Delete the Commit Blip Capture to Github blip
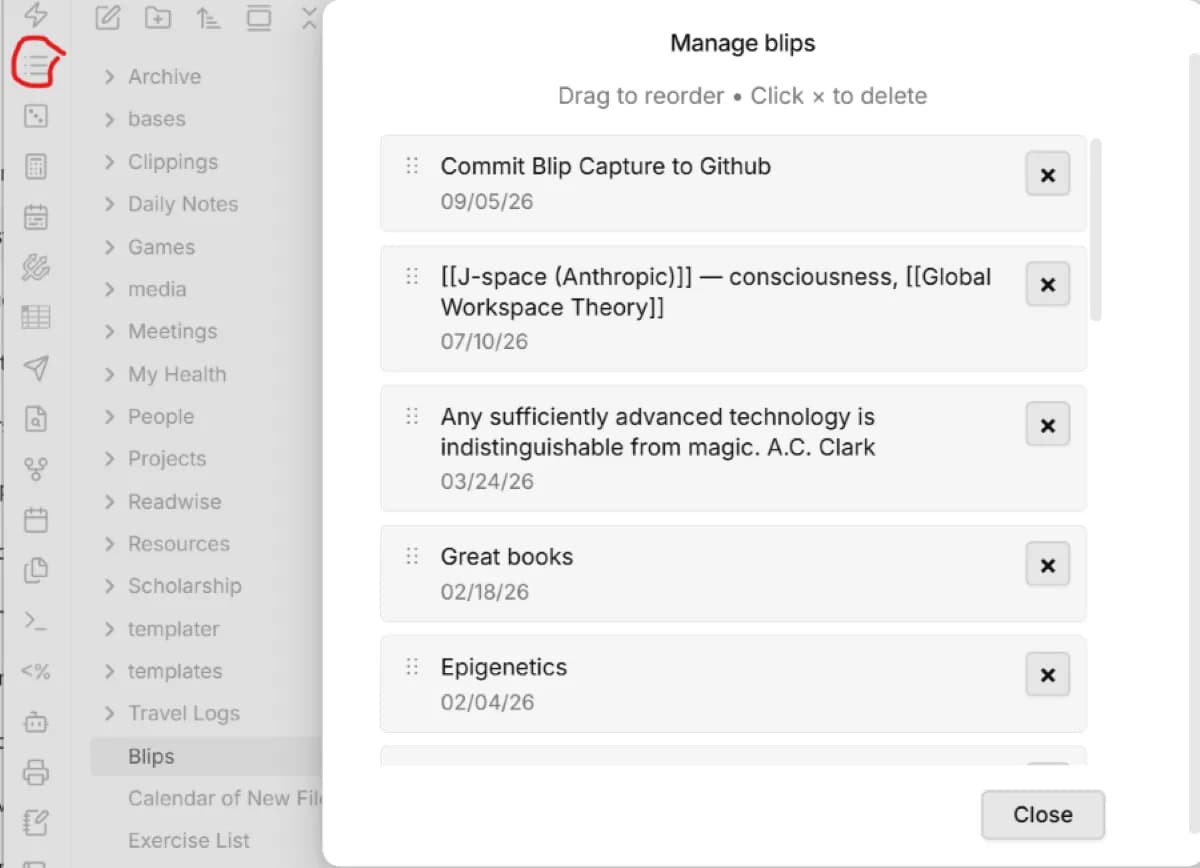 [1048, 175]
